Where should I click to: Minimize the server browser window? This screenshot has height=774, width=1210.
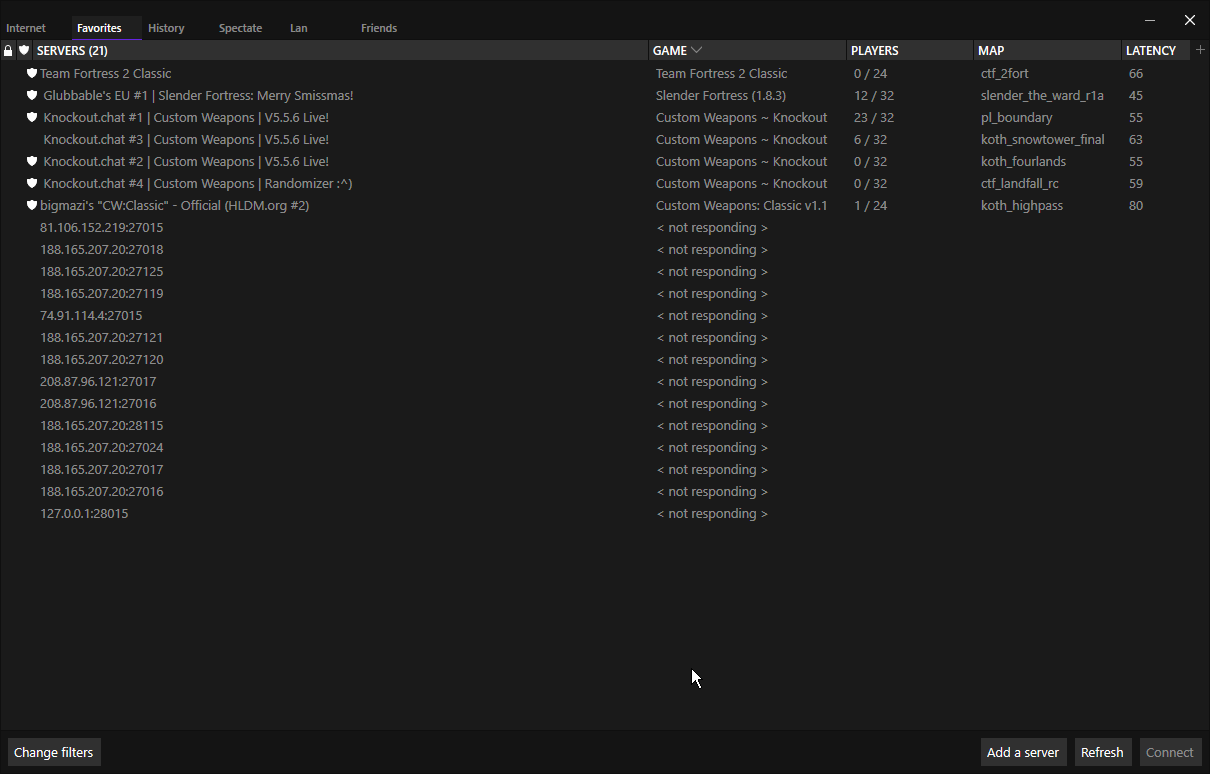[x=1151, y=20]
